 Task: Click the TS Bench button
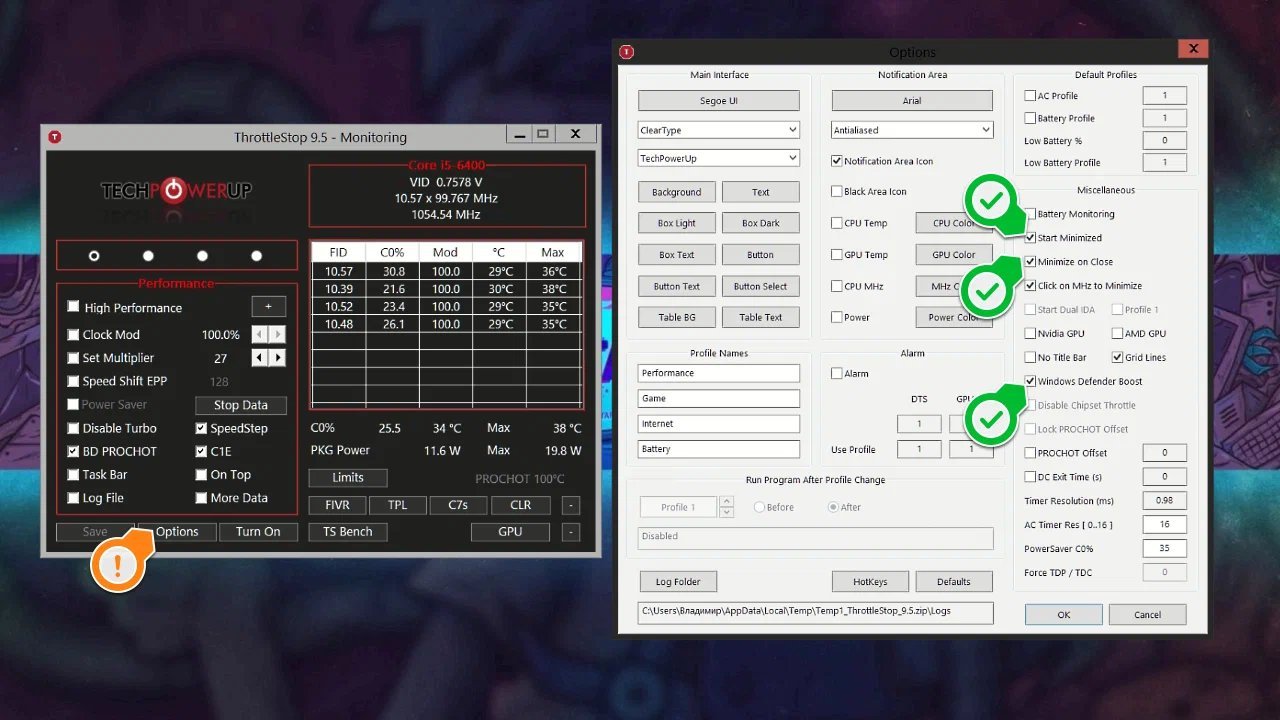[347, 532]
